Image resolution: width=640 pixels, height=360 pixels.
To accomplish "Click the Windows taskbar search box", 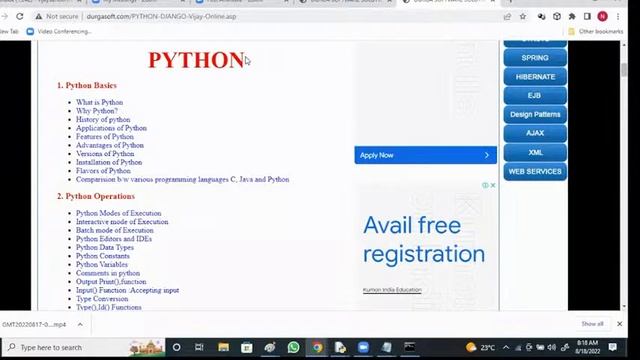I will (84, 348).
